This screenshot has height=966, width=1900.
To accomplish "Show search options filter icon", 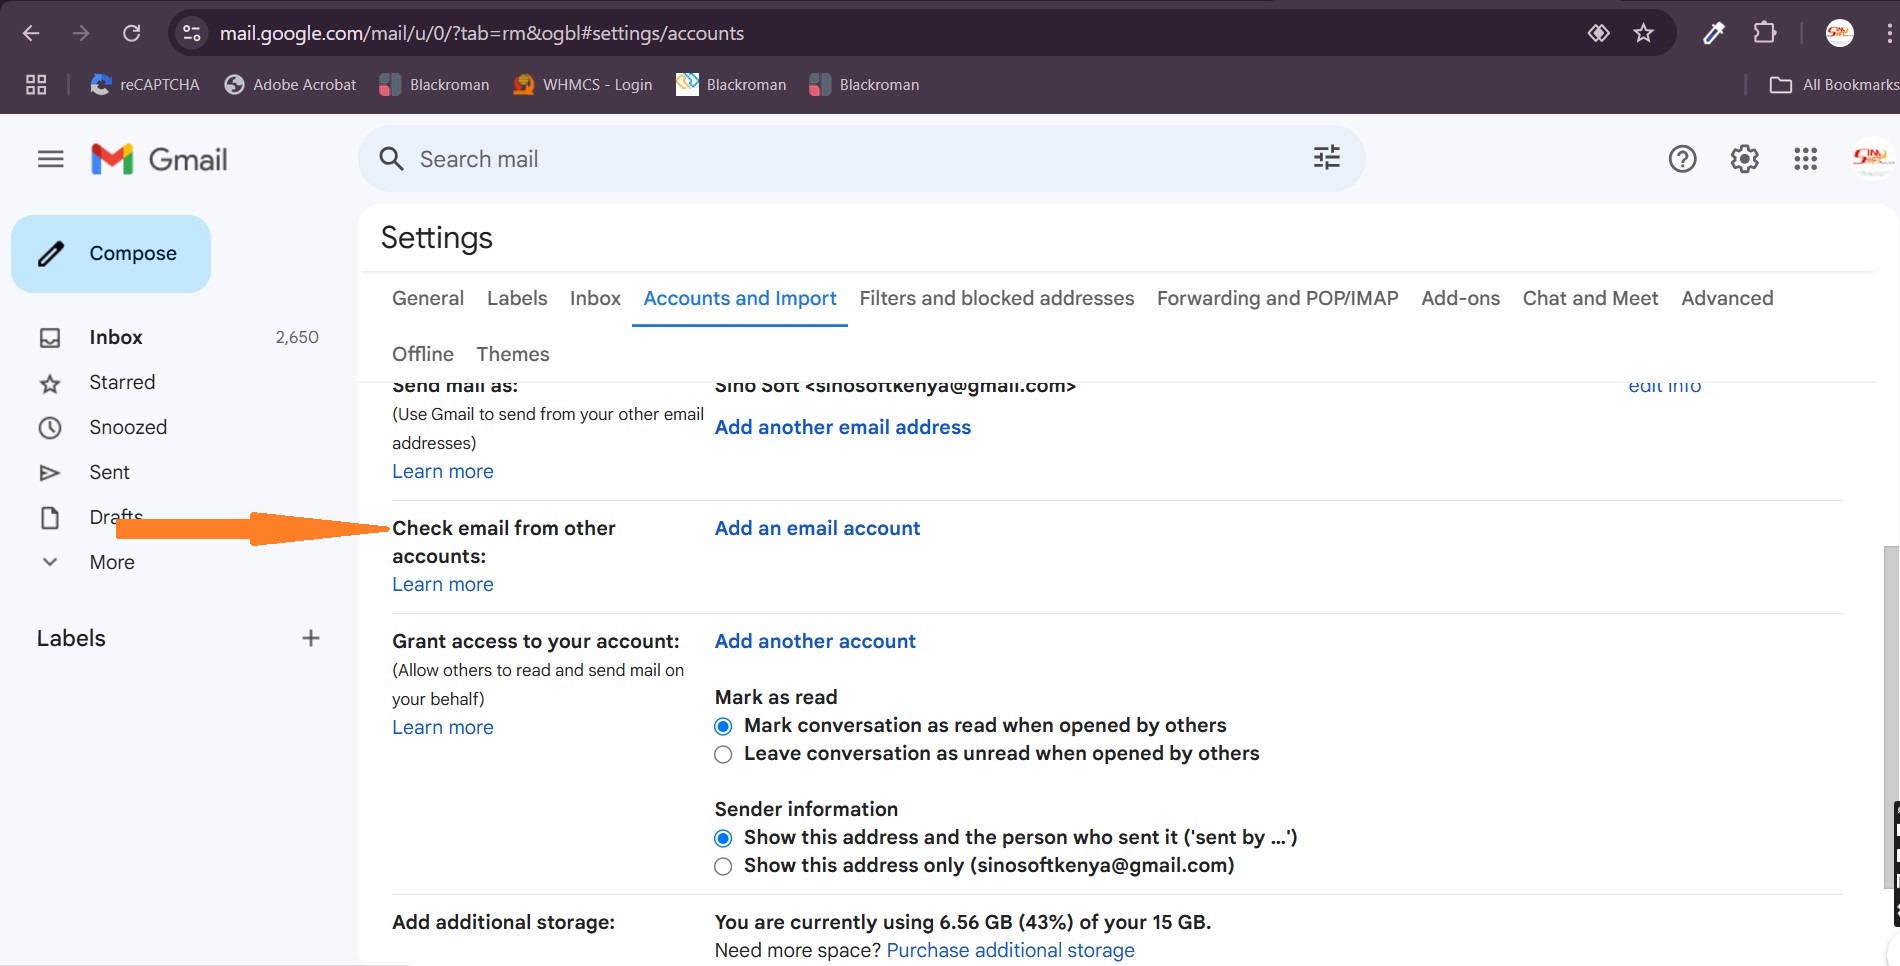I will click(1326, 158).
